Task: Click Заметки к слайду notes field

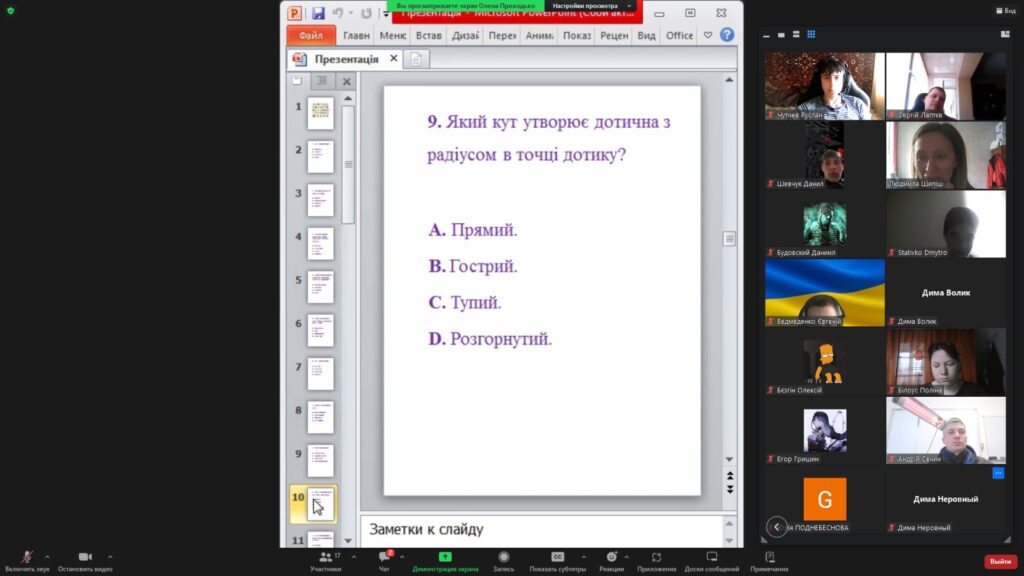Action: [x=542, y=530]
